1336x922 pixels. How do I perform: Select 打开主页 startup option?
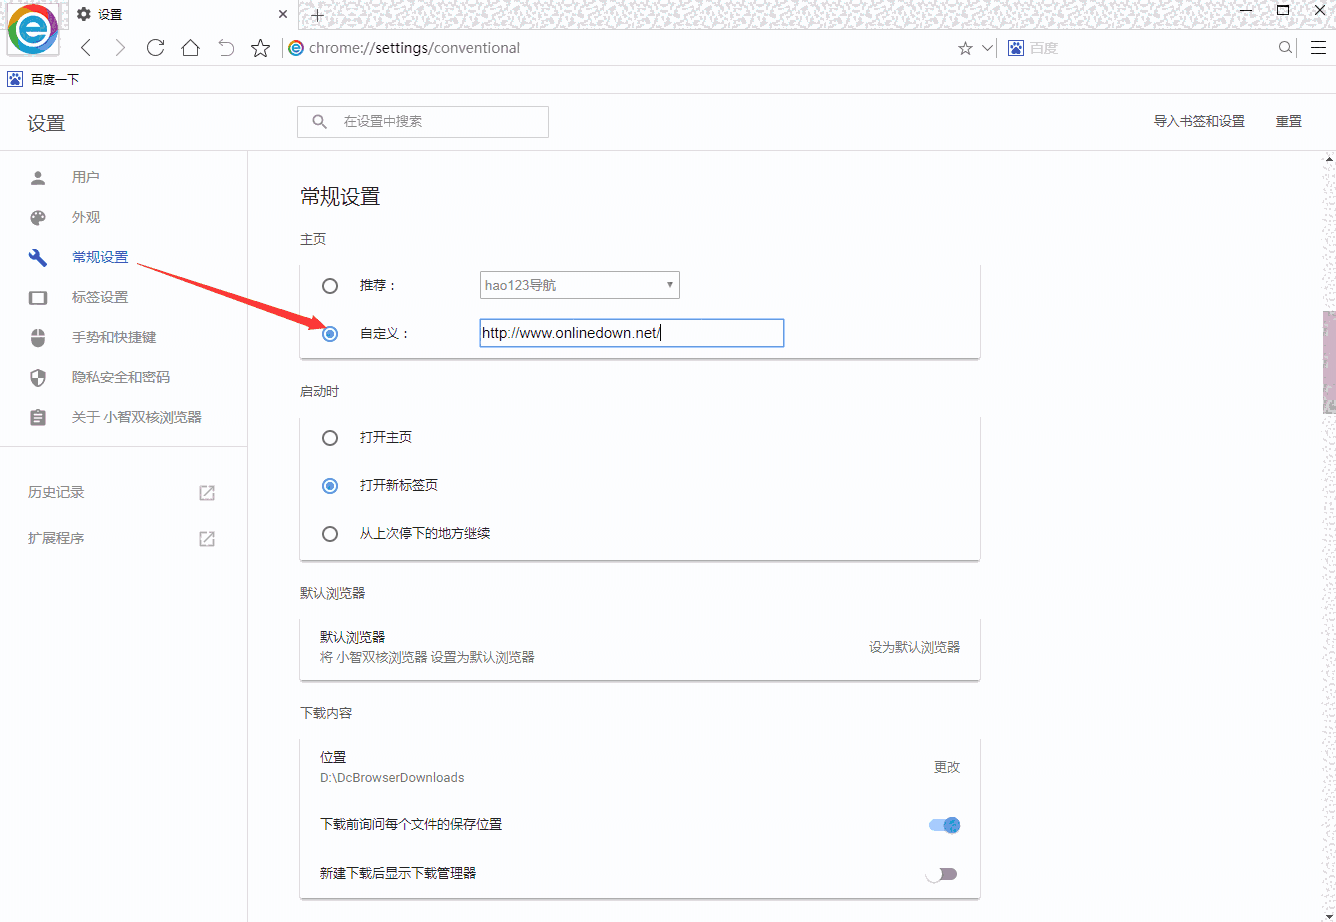(330, 437)
